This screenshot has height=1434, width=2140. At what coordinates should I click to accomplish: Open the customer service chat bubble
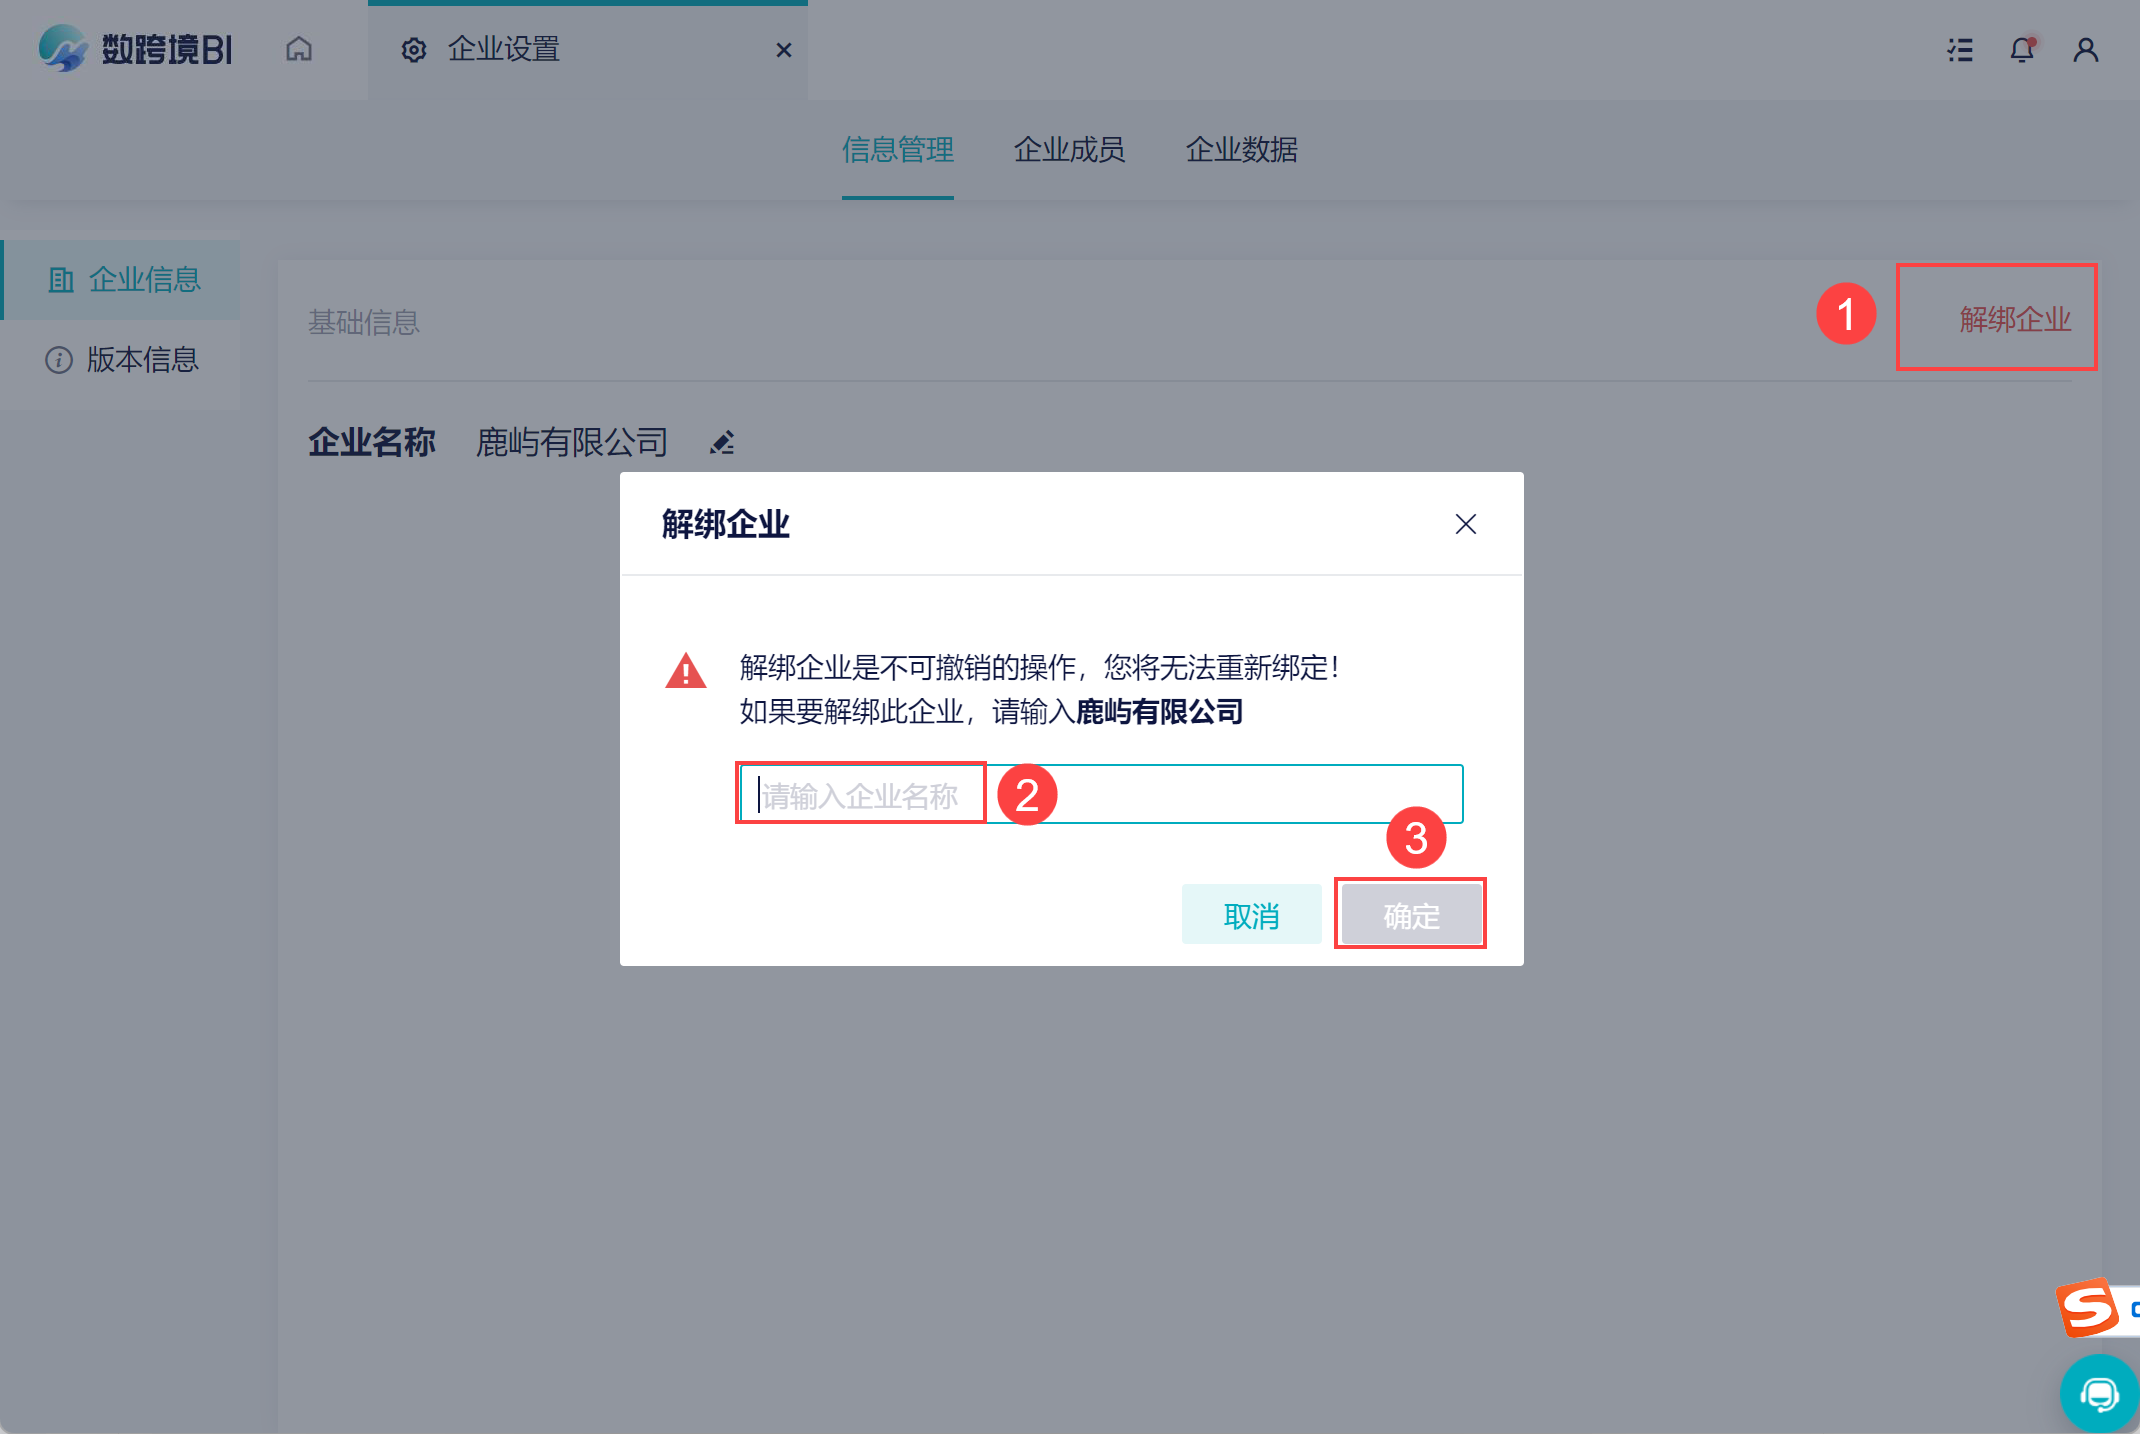pyautogui.click(x=2099, y=1394)
